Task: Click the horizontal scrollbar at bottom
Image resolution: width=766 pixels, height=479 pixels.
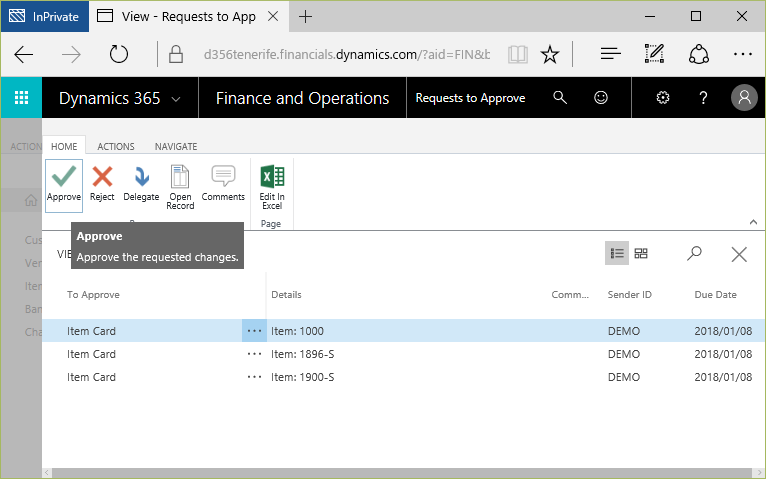Action: click(x=401, y=473)
